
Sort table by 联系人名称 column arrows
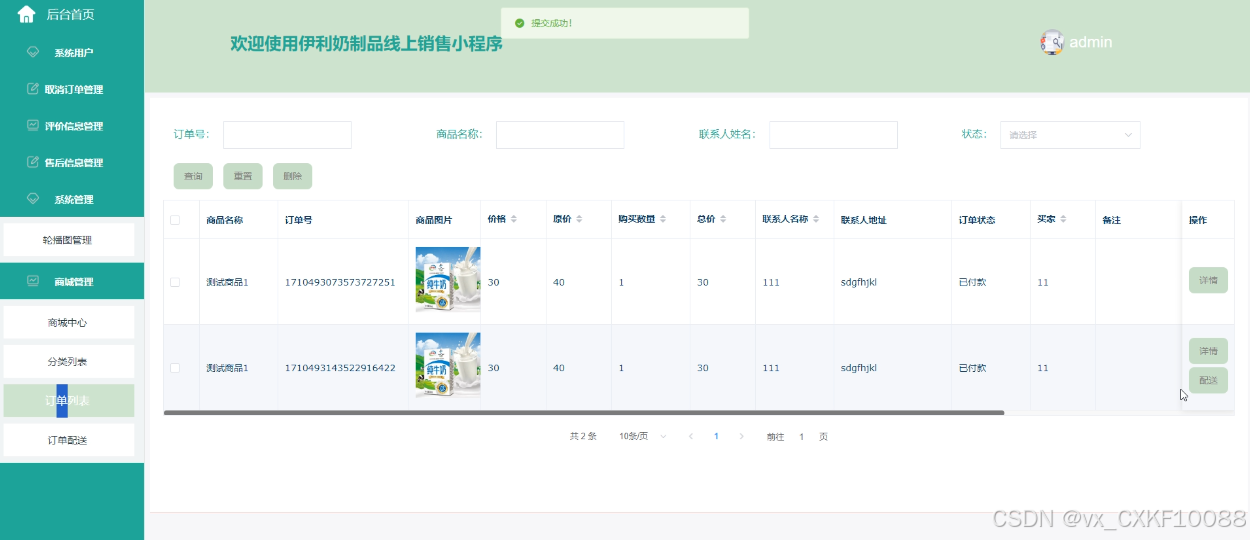816,219
